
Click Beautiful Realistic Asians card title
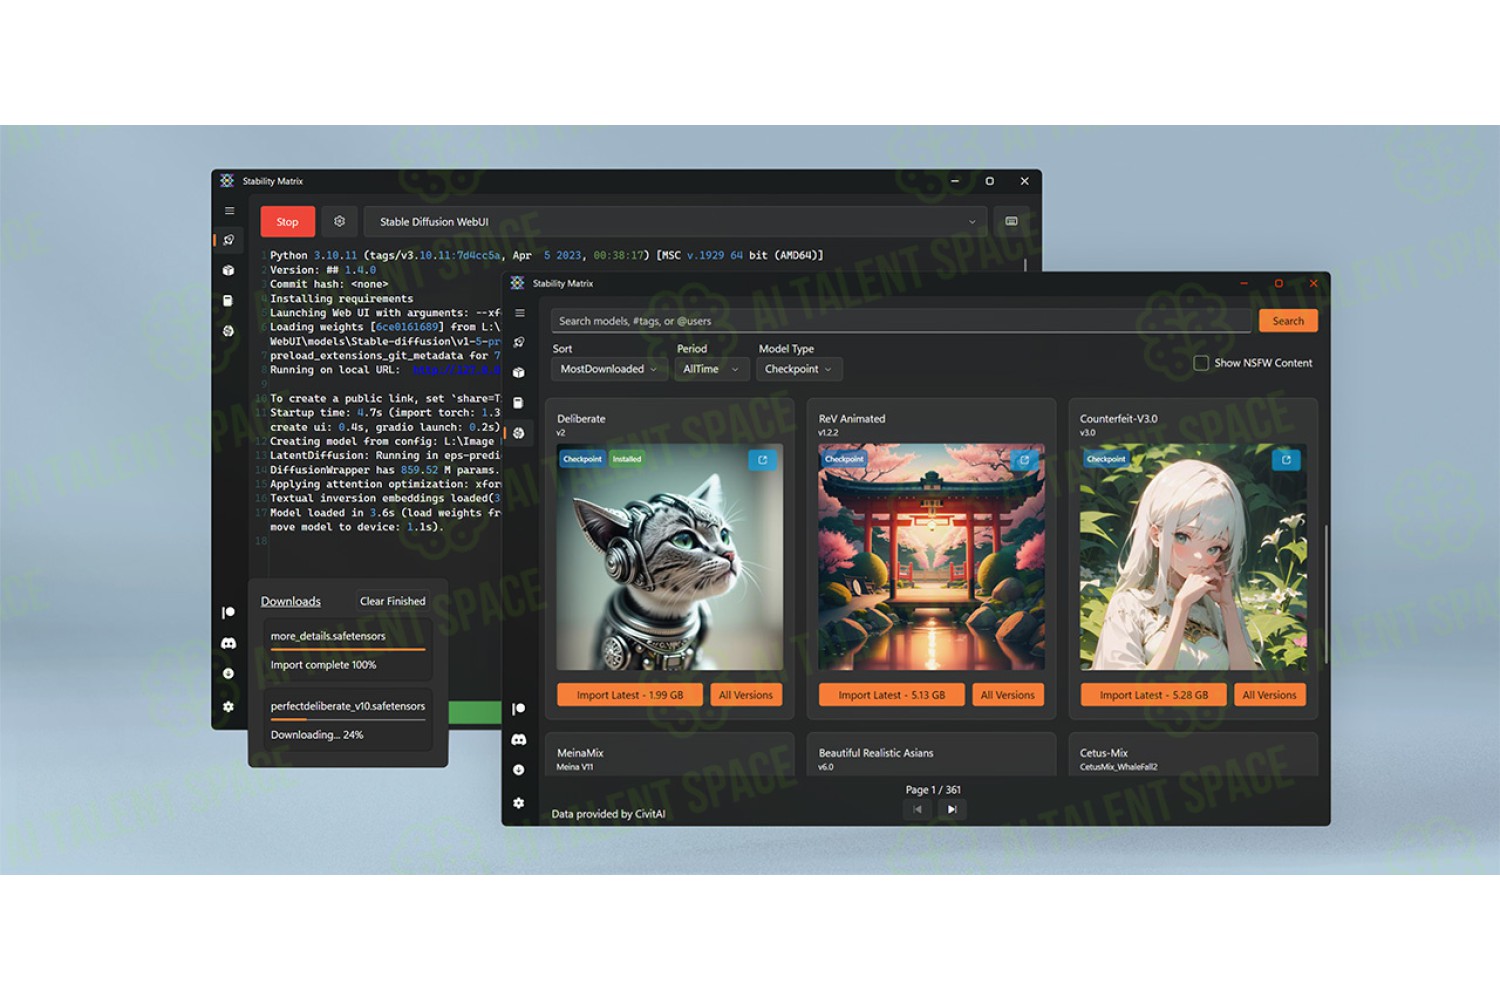tap(876, 753)
